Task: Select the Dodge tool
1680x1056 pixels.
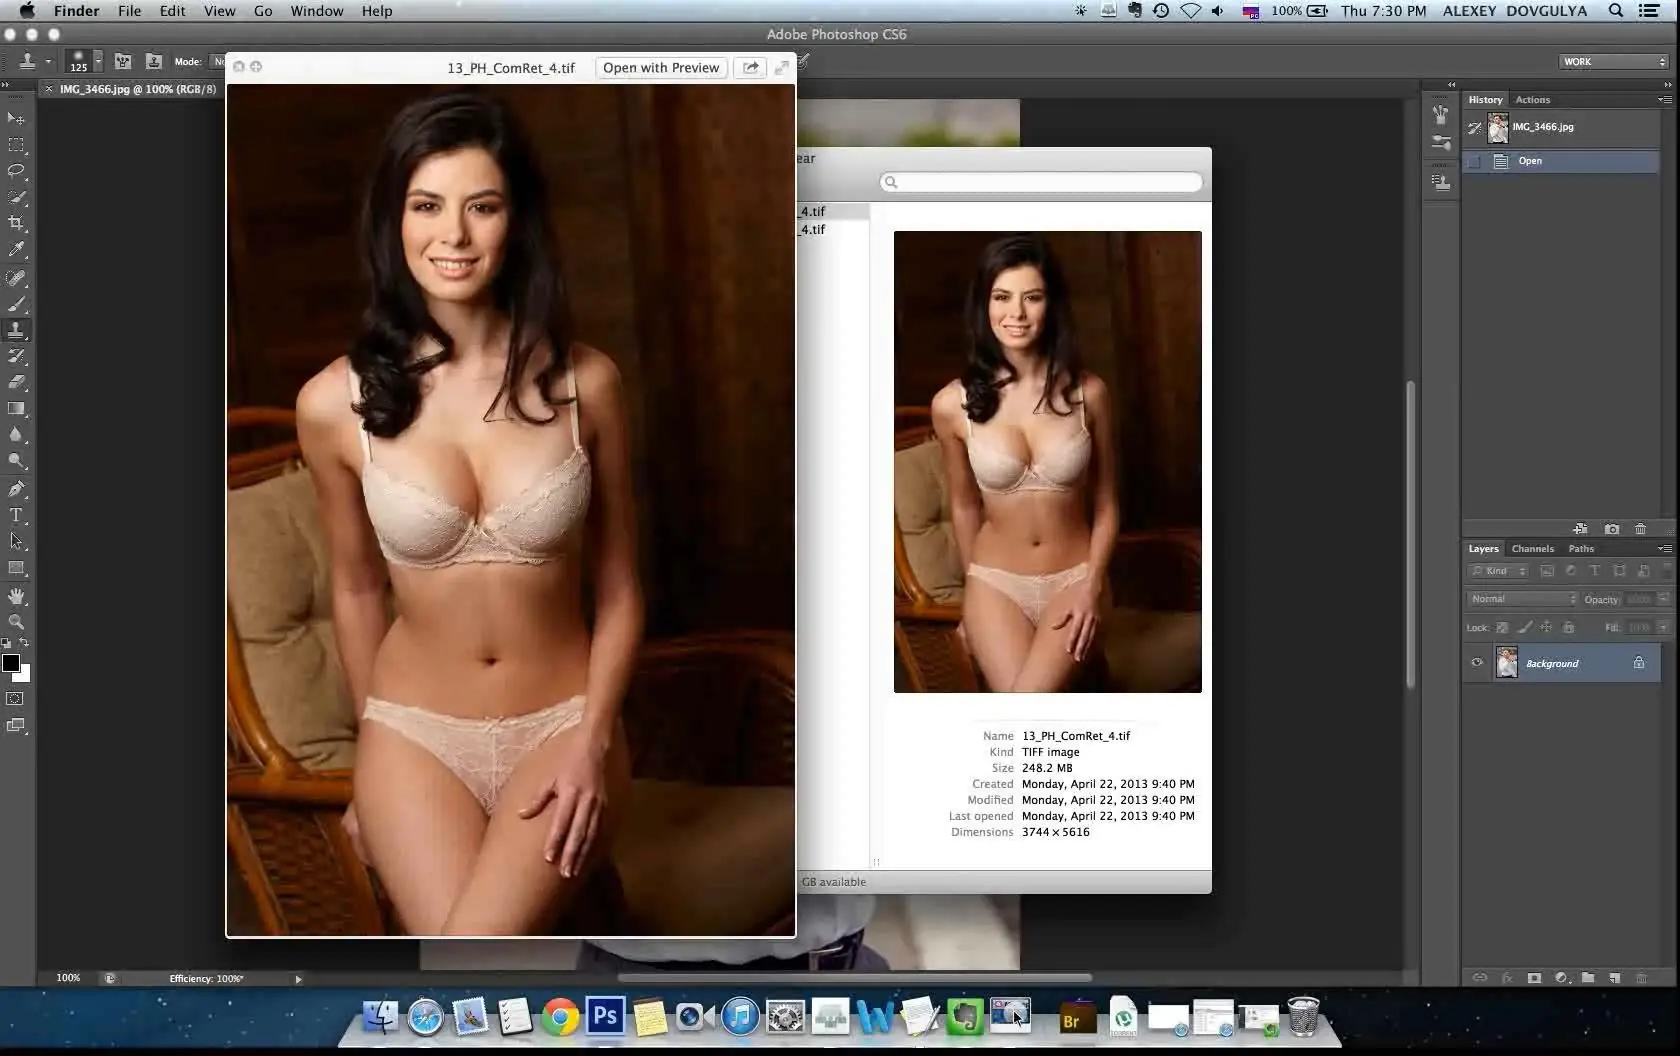Action: click(x=16, y=460)
